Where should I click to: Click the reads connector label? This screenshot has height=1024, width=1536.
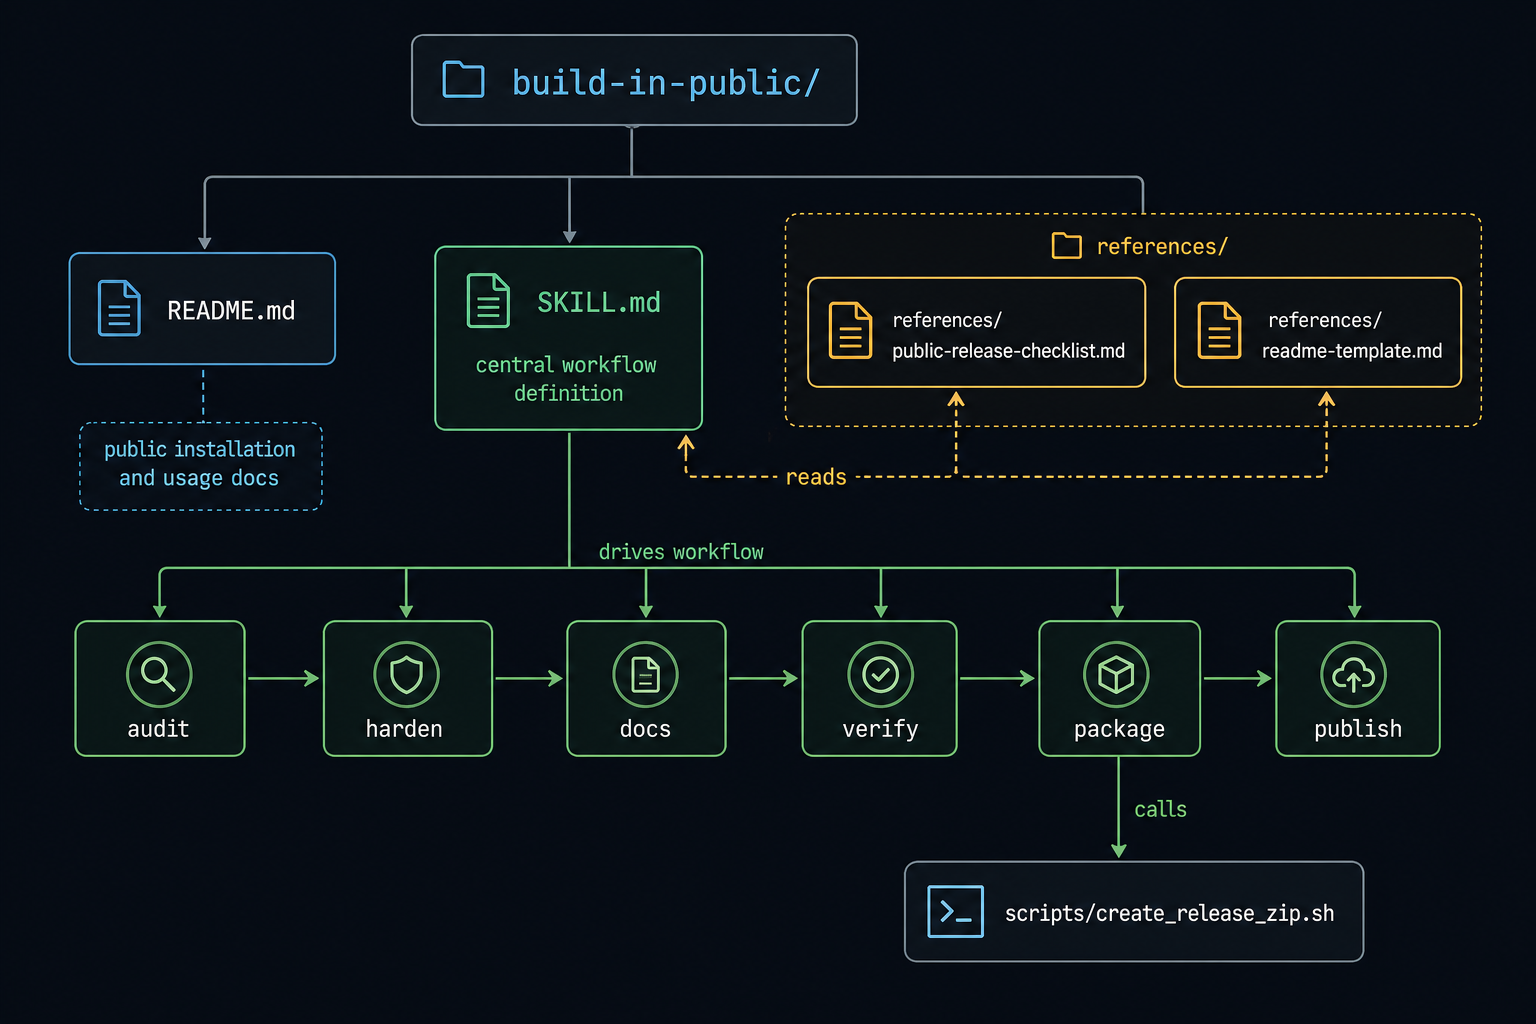pos(816,477)
